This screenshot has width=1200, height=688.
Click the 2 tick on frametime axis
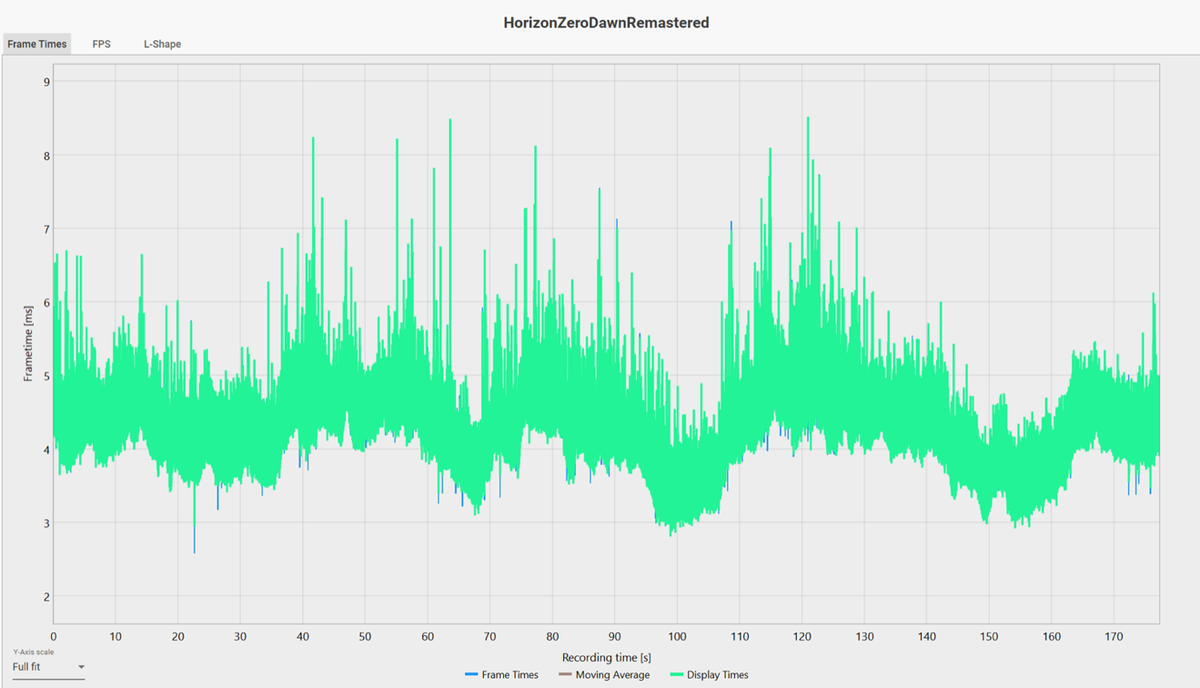[46, 597]
